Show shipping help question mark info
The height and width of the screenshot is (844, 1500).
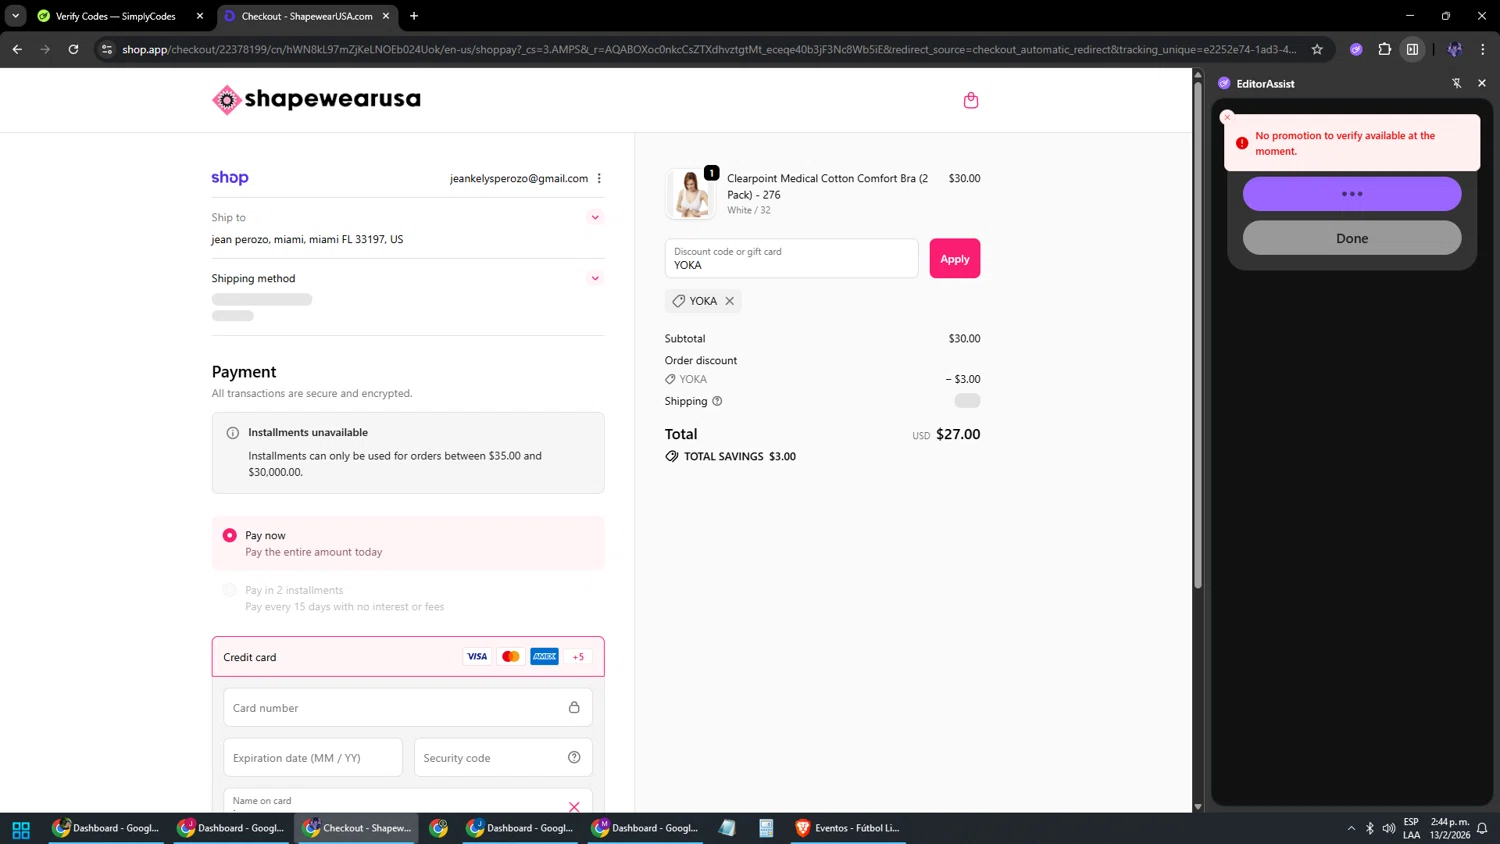pyautogui.click(x=717, y=401)
